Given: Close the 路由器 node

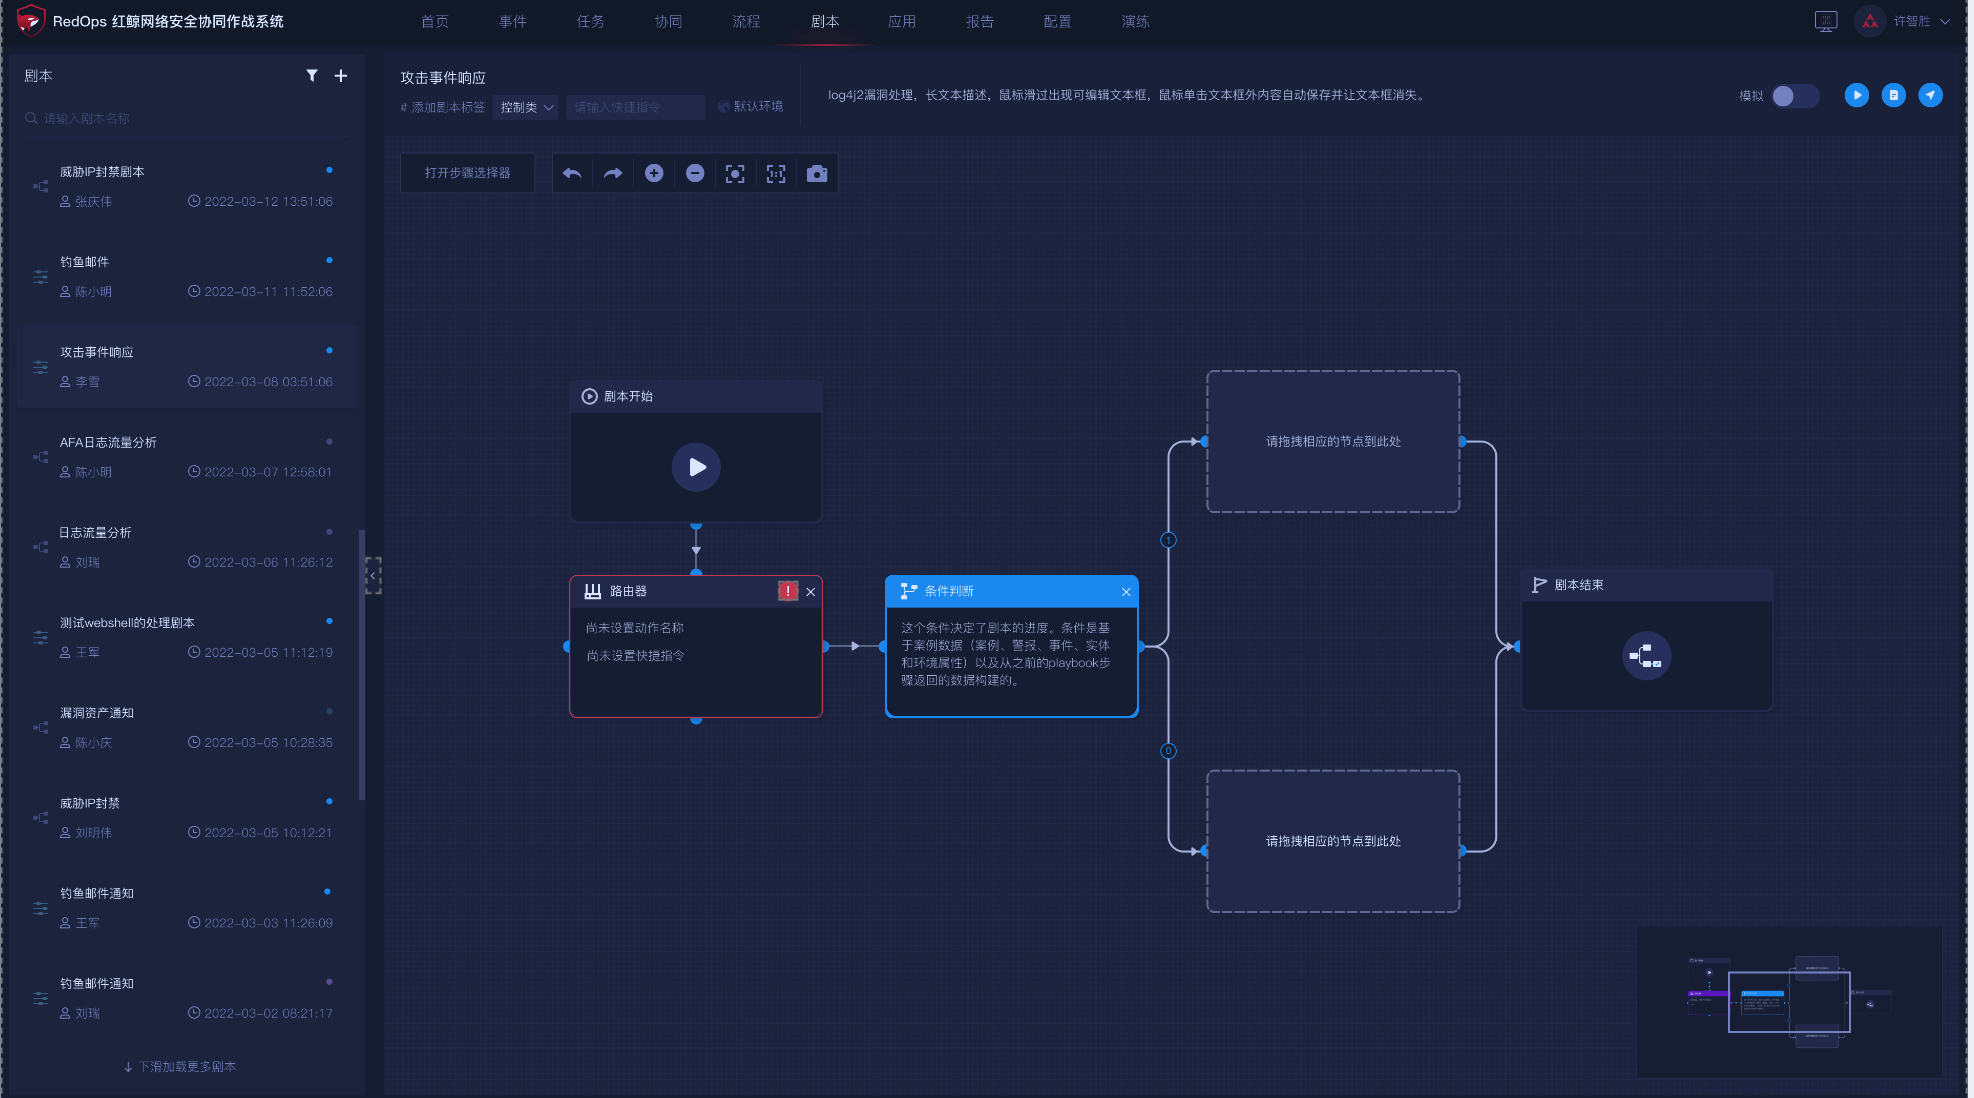Looking at the screenshot, I should 811,592.
